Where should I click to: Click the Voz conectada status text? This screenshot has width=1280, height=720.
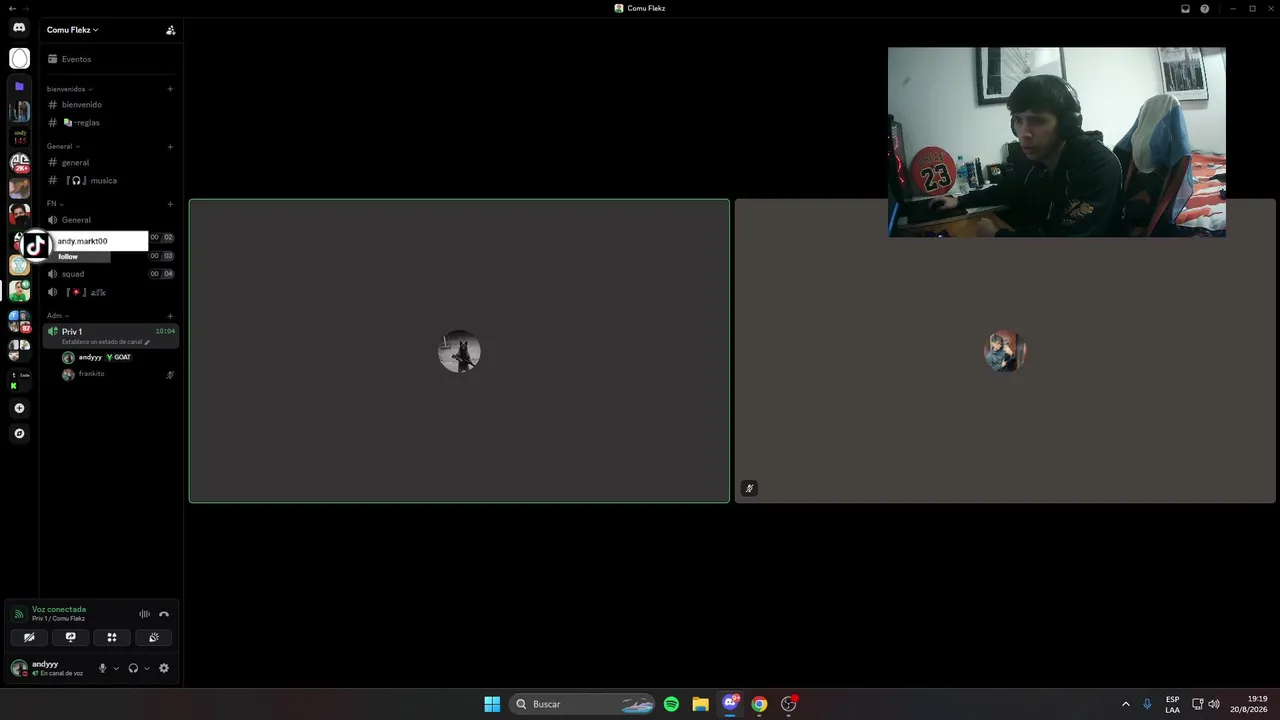click(x=59, y=609)
